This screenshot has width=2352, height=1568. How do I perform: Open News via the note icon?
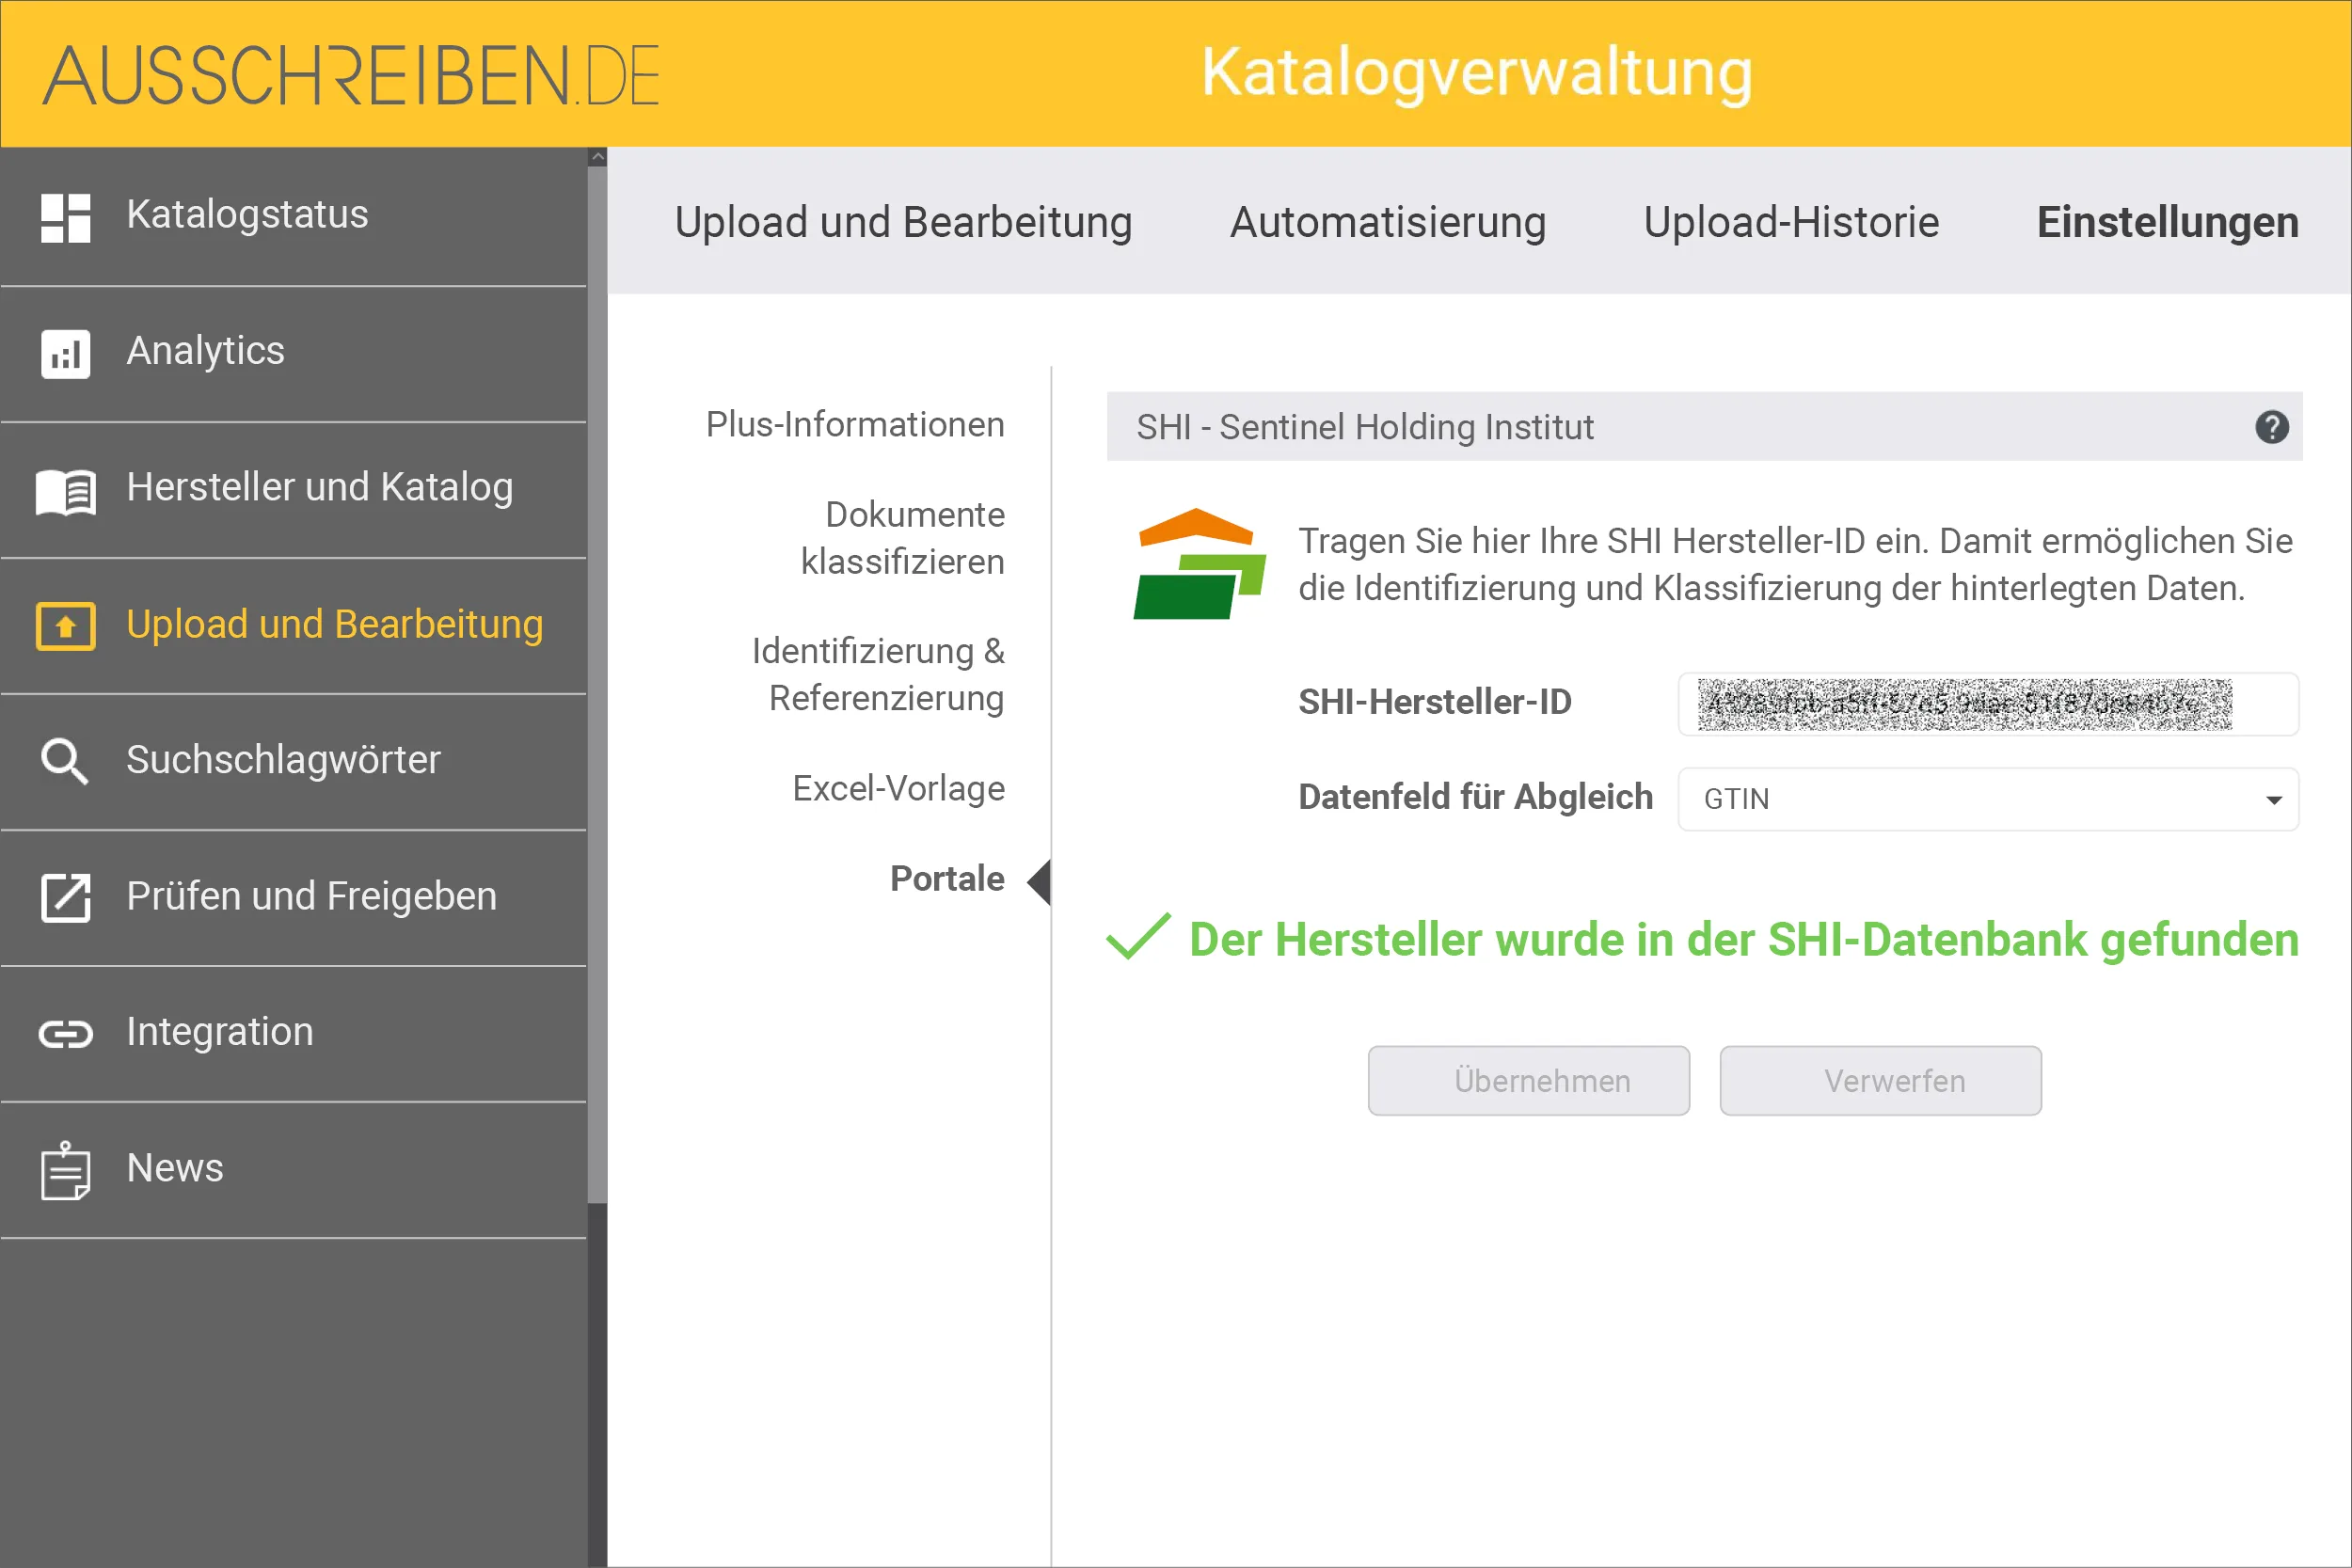tap(64, 1170)
